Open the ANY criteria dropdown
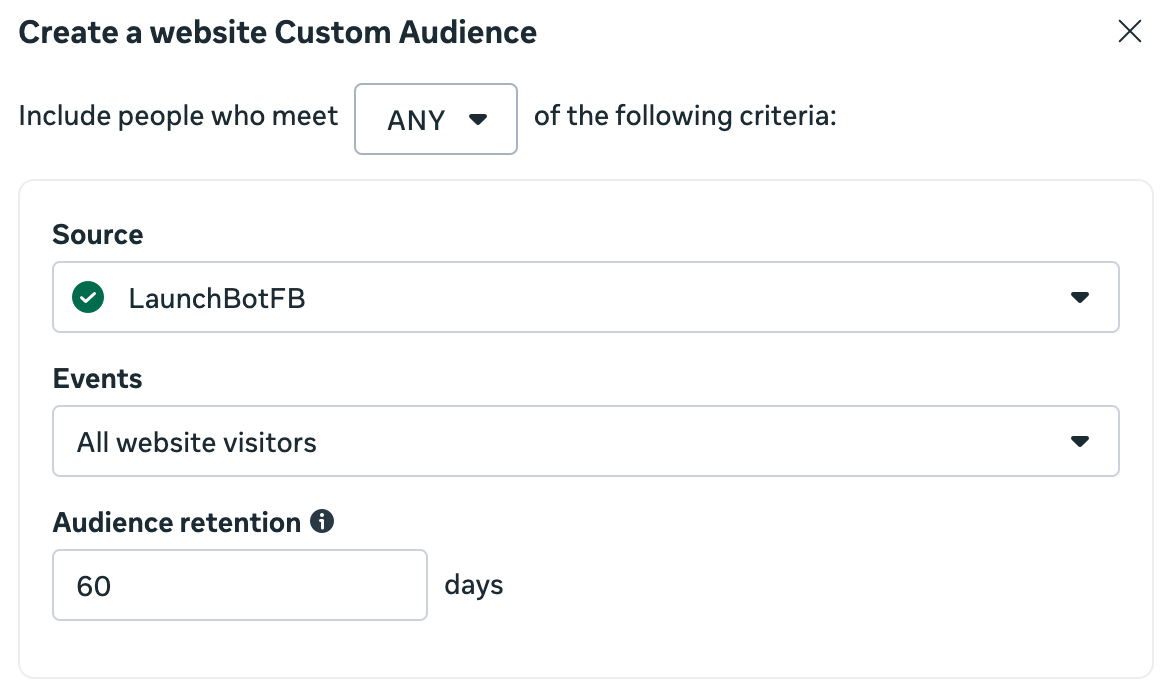 (435, 119)
